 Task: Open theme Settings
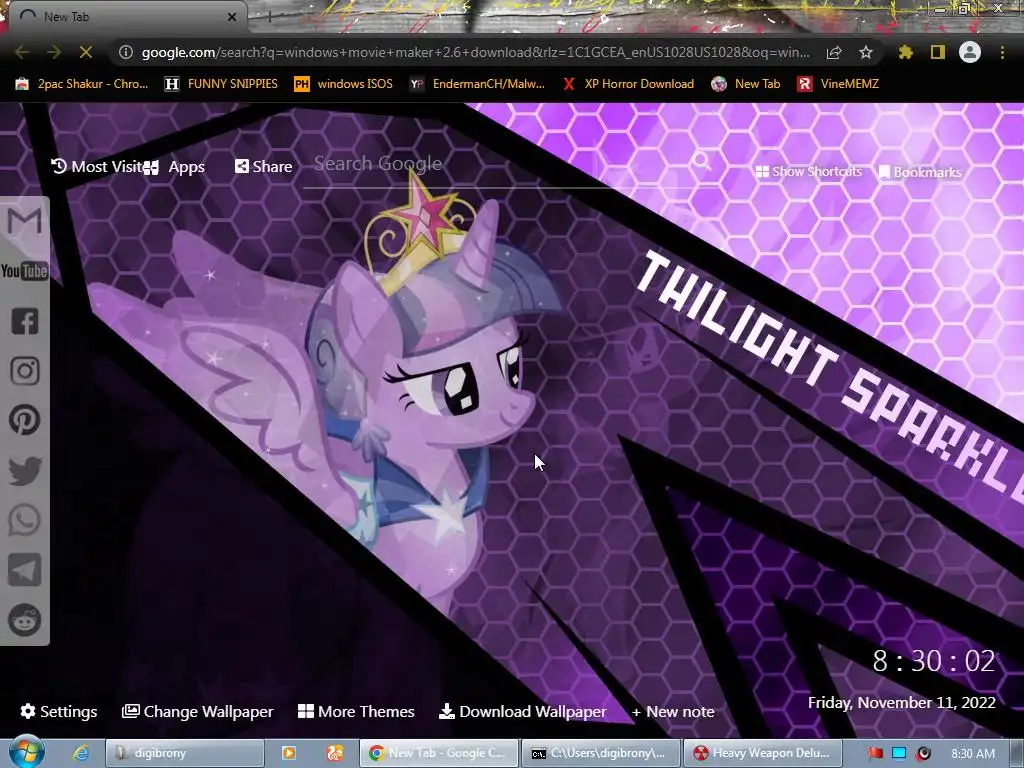[x=59, y=711]
